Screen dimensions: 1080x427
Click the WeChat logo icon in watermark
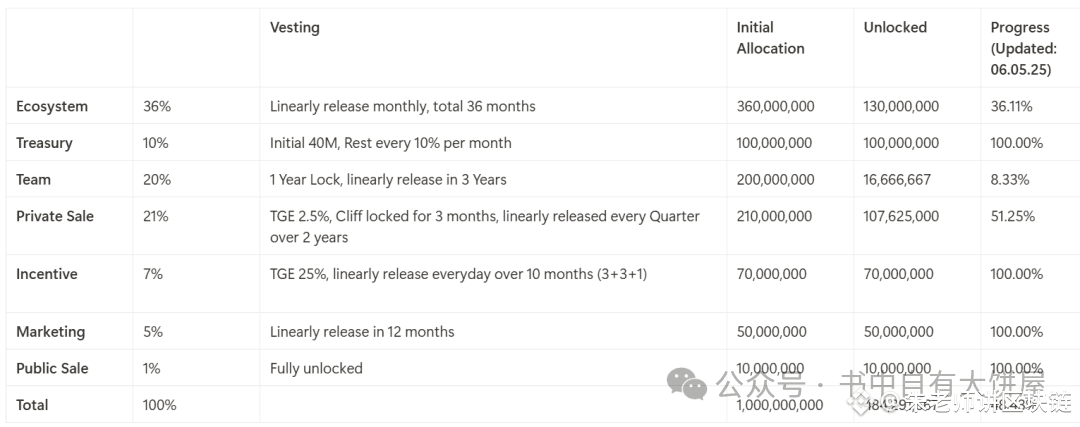686,384
